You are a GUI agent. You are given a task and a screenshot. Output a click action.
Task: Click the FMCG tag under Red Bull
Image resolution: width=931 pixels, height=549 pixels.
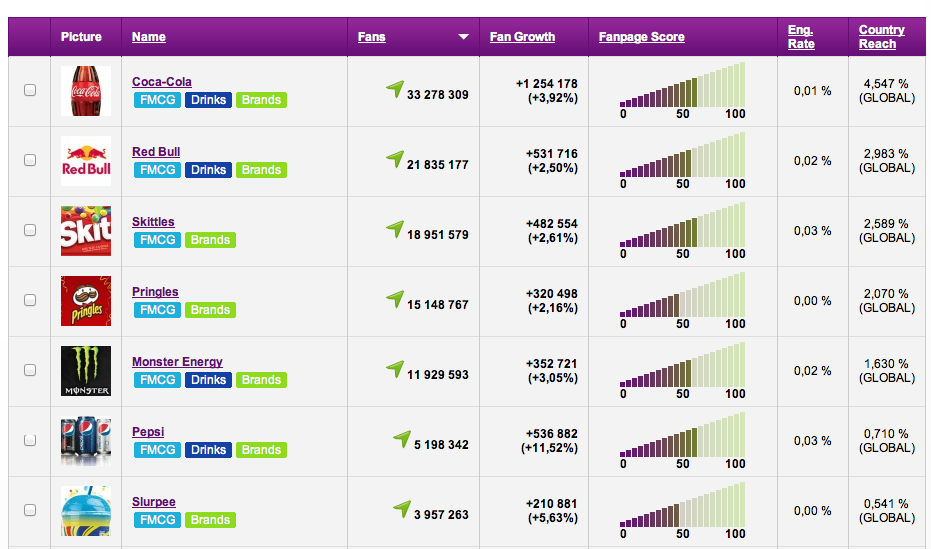157,170
